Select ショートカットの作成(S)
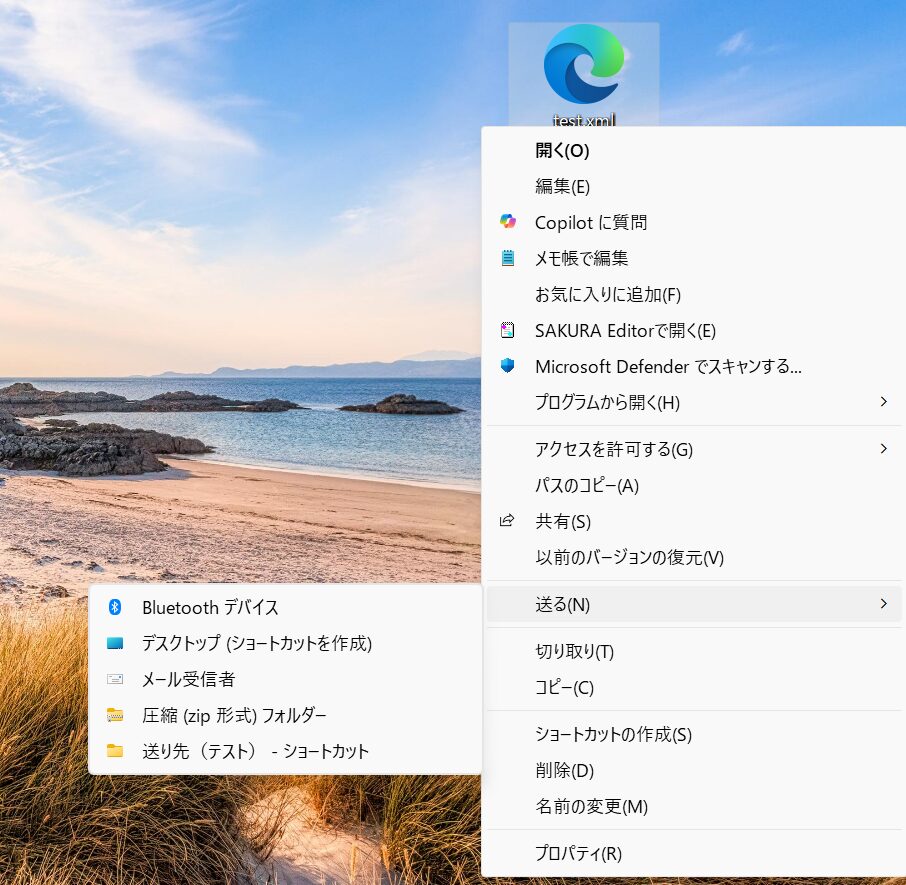Viewport: 906px width, 885px height. point(694,734)
